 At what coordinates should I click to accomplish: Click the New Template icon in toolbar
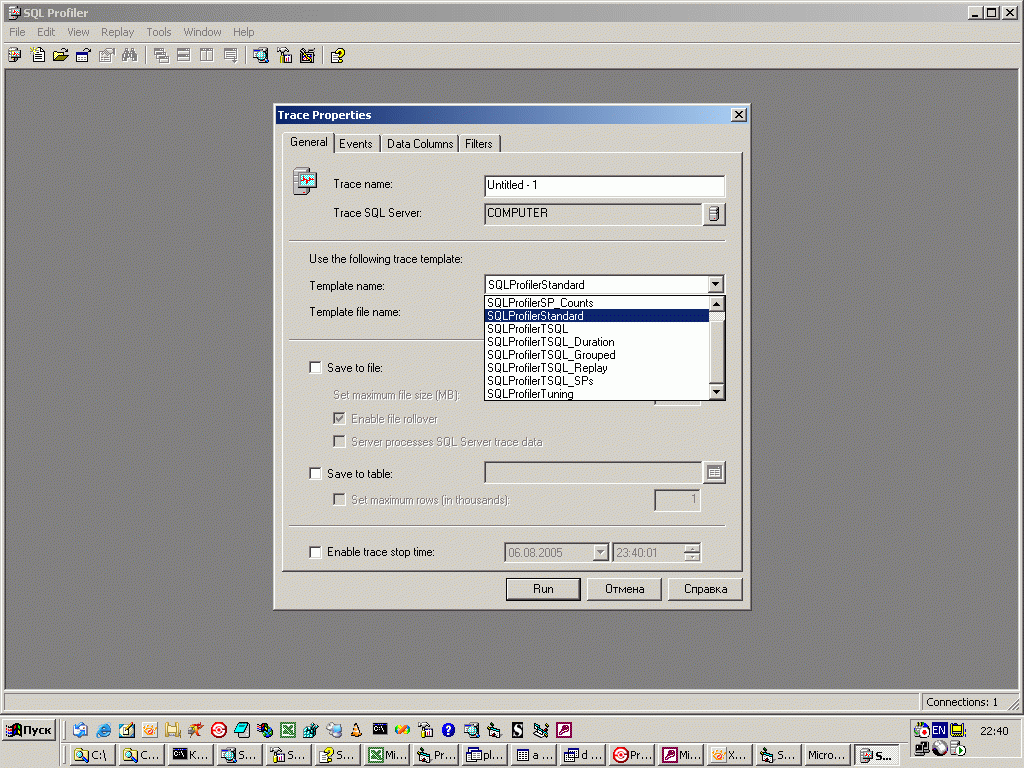38,56
